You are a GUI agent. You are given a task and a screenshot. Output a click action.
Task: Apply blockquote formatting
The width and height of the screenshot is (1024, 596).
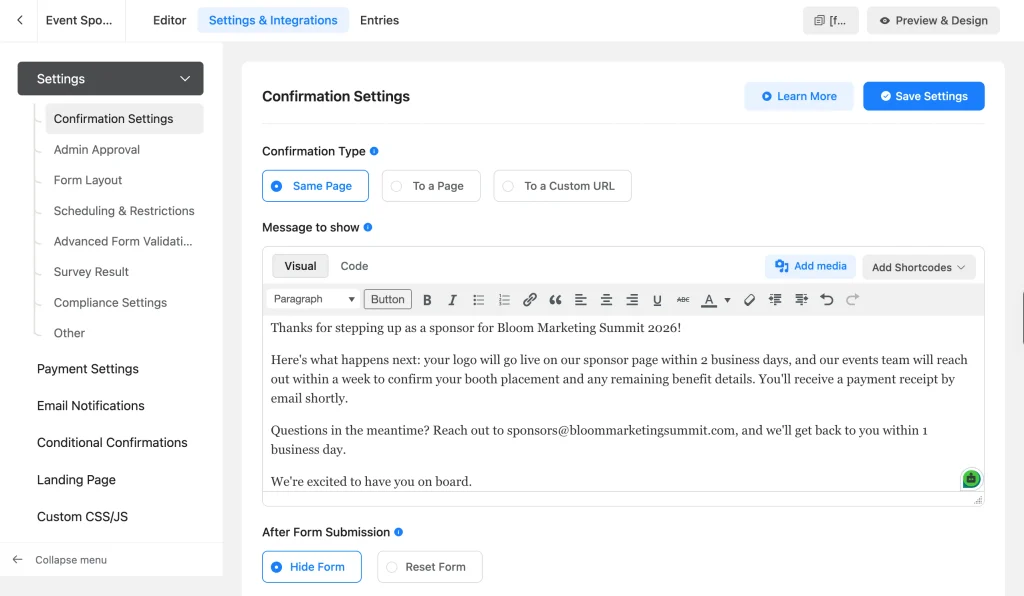coord(555,300)
